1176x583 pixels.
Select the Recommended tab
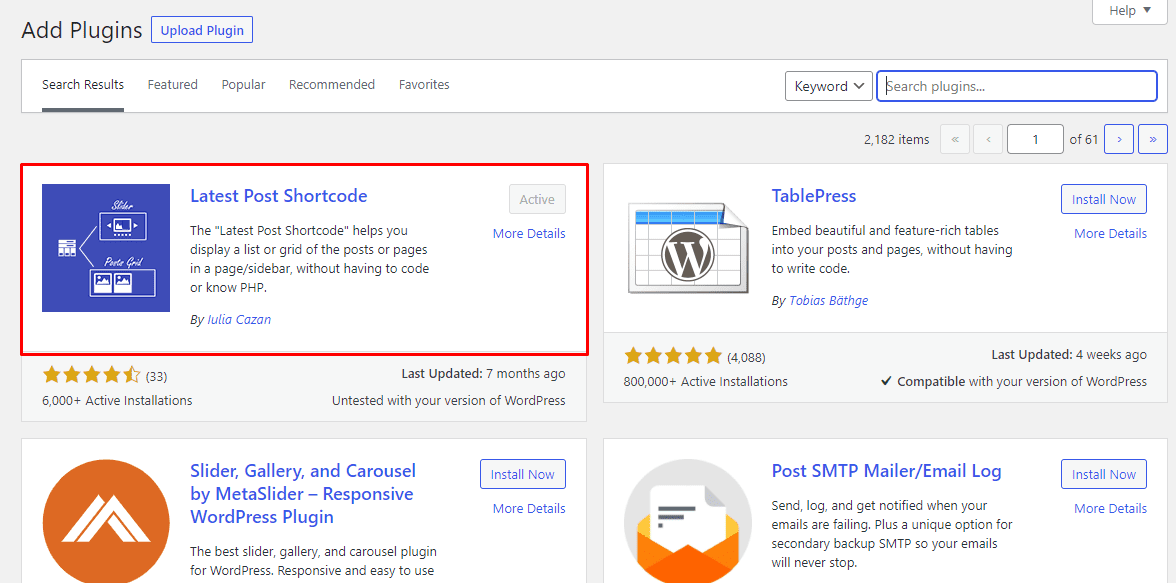[x=332, y=85]
